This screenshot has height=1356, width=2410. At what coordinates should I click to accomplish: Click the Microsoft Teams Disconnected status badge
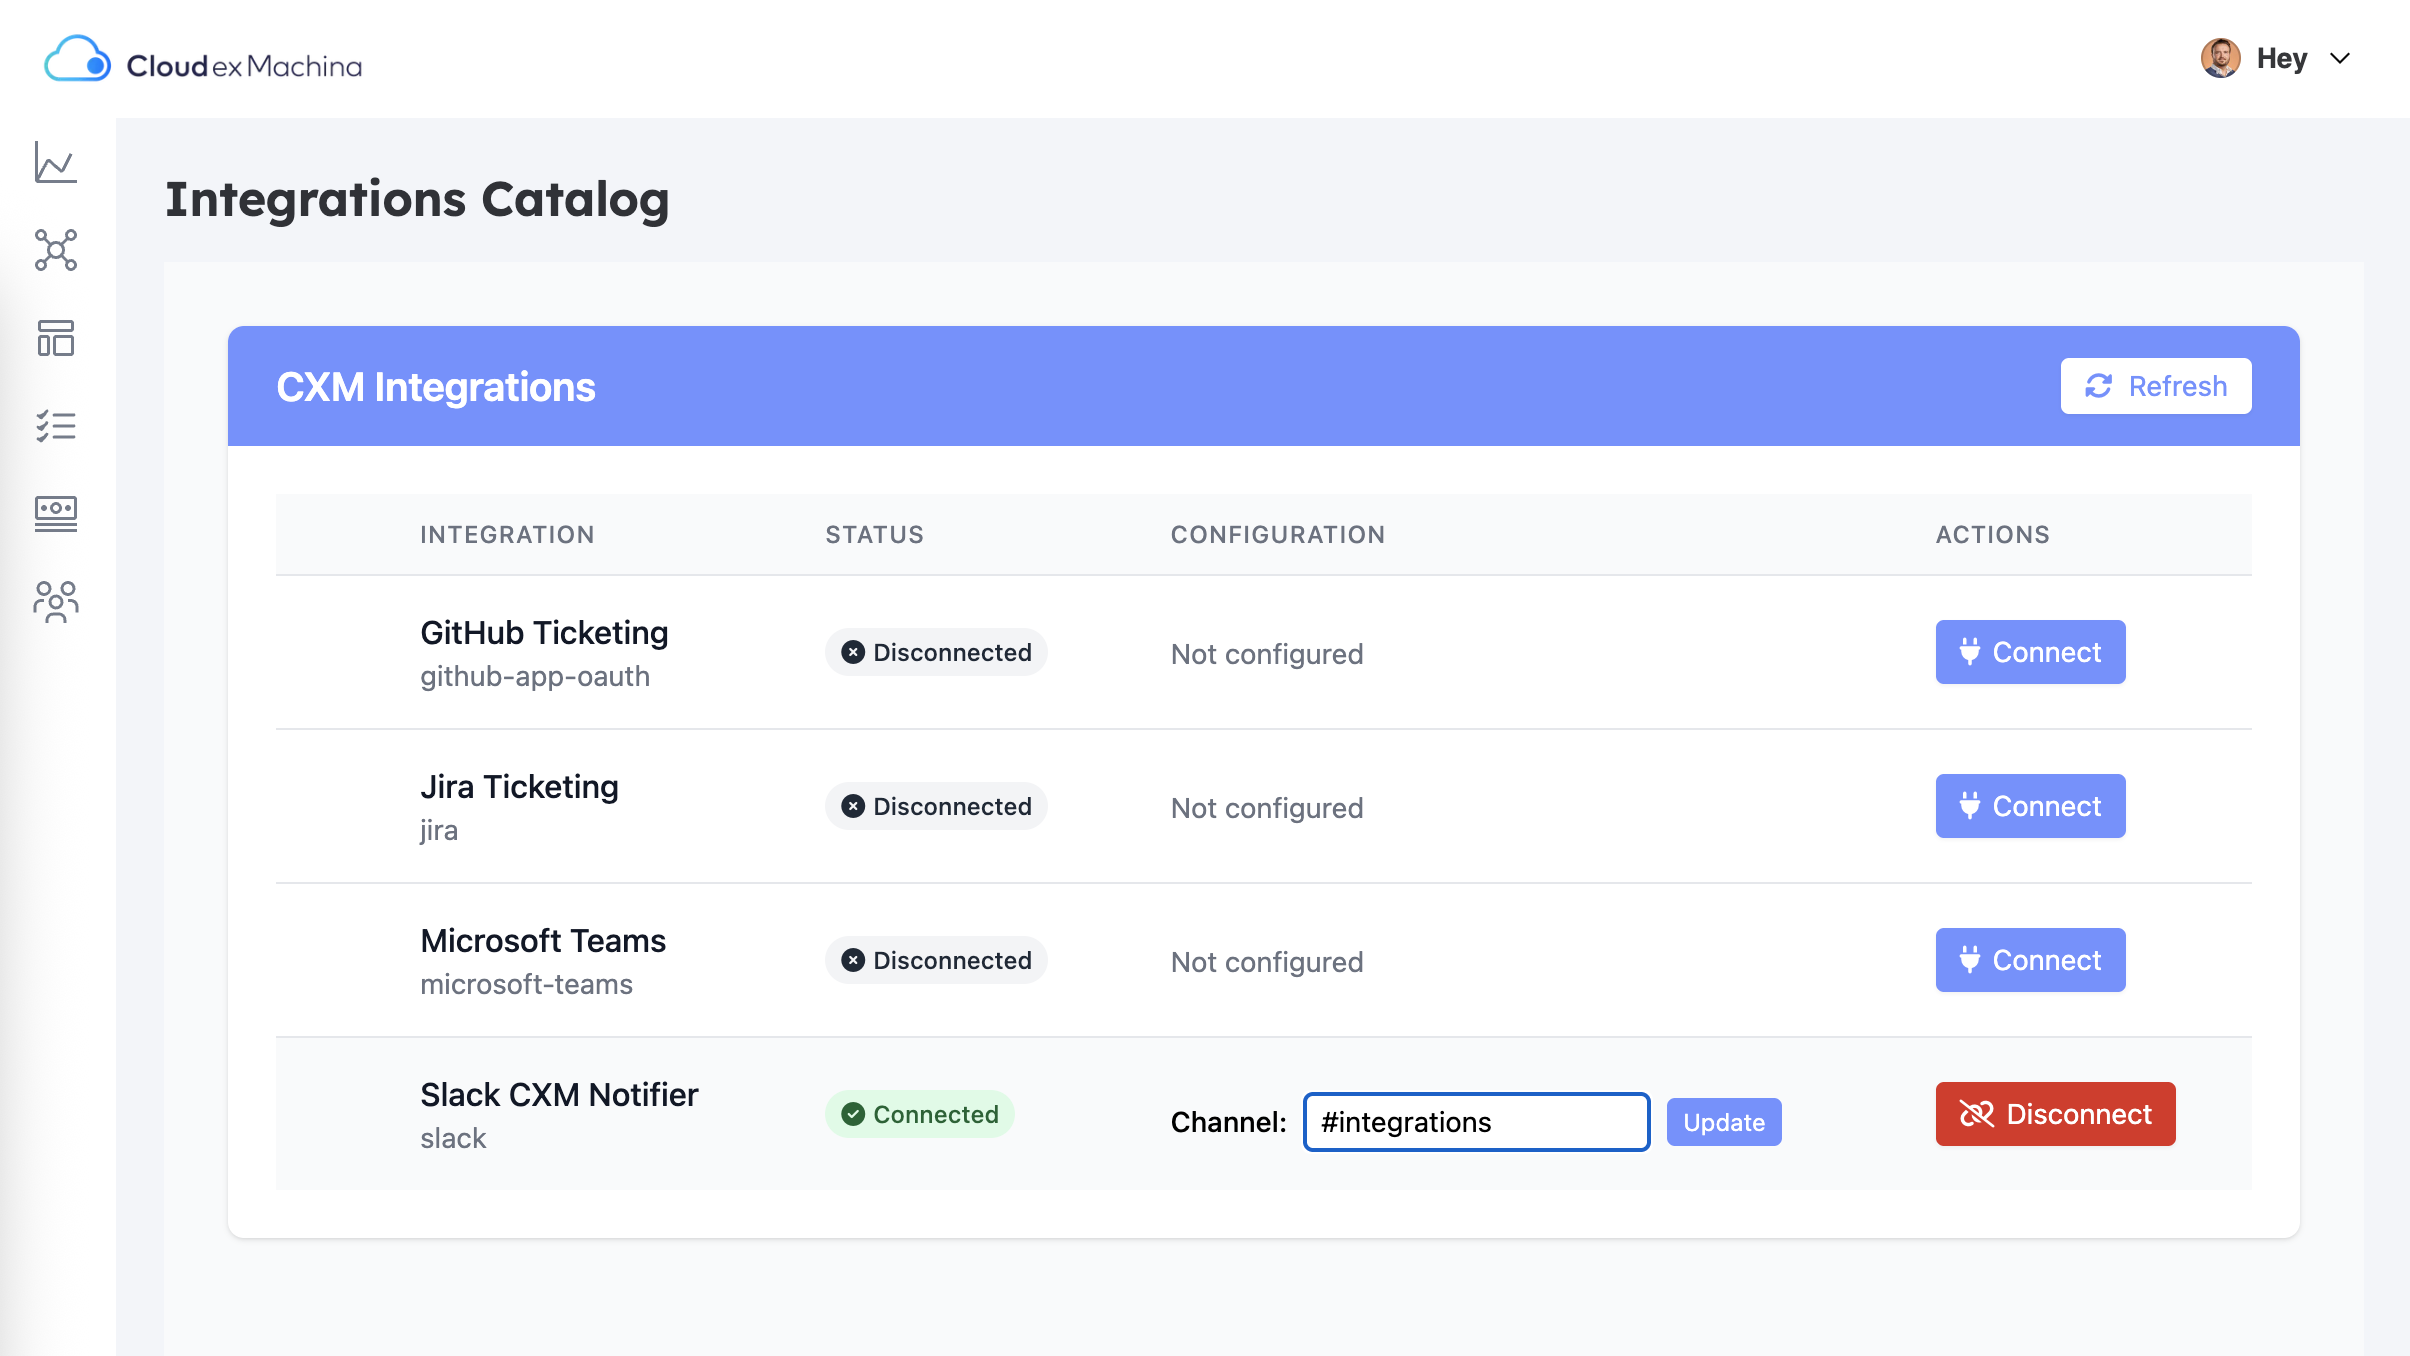(936, 960)
